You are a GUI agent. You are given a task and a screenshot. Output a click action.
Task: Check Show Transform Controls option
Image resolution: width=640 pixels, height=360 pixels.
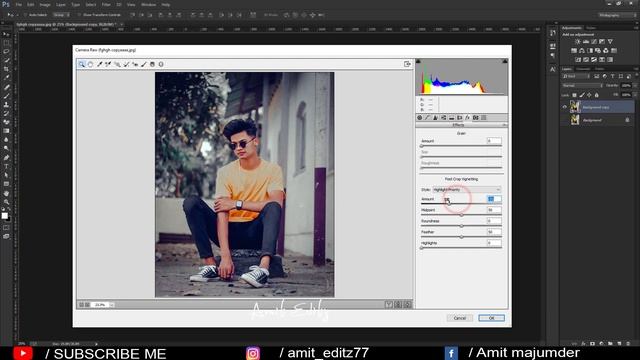(79, 15)
